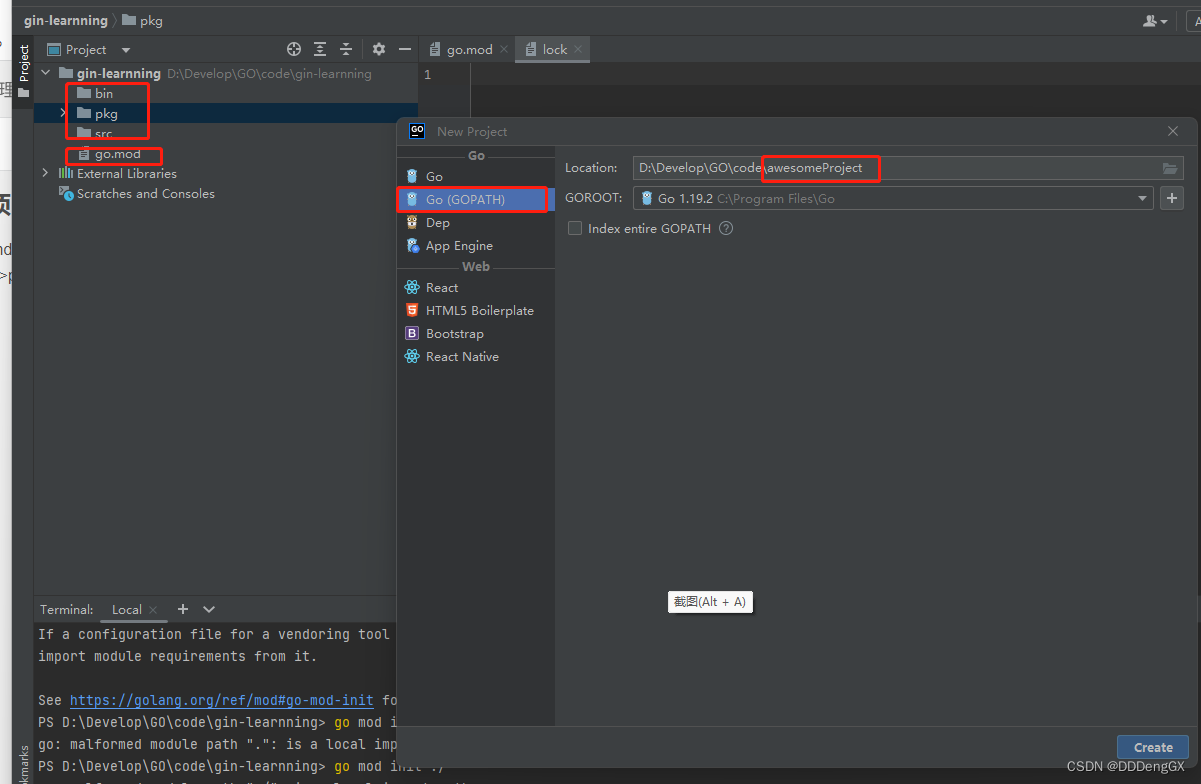Open the Project view dropdown arrow
This screenshot has height=784, width=1201.
(x=126, y=50)
